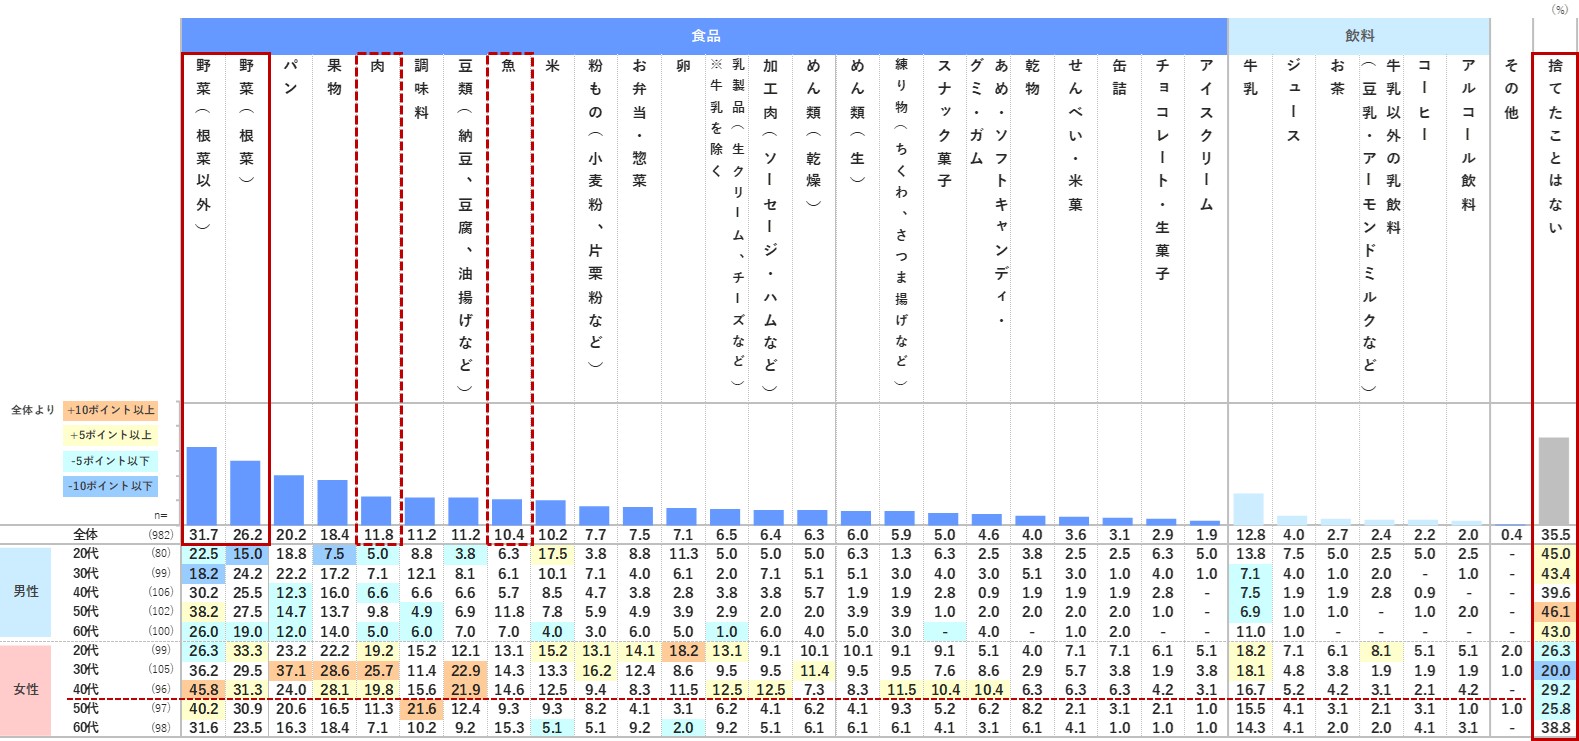Select the 女性 row group label
Screen dimensions: 1579x741
(26, 689)
